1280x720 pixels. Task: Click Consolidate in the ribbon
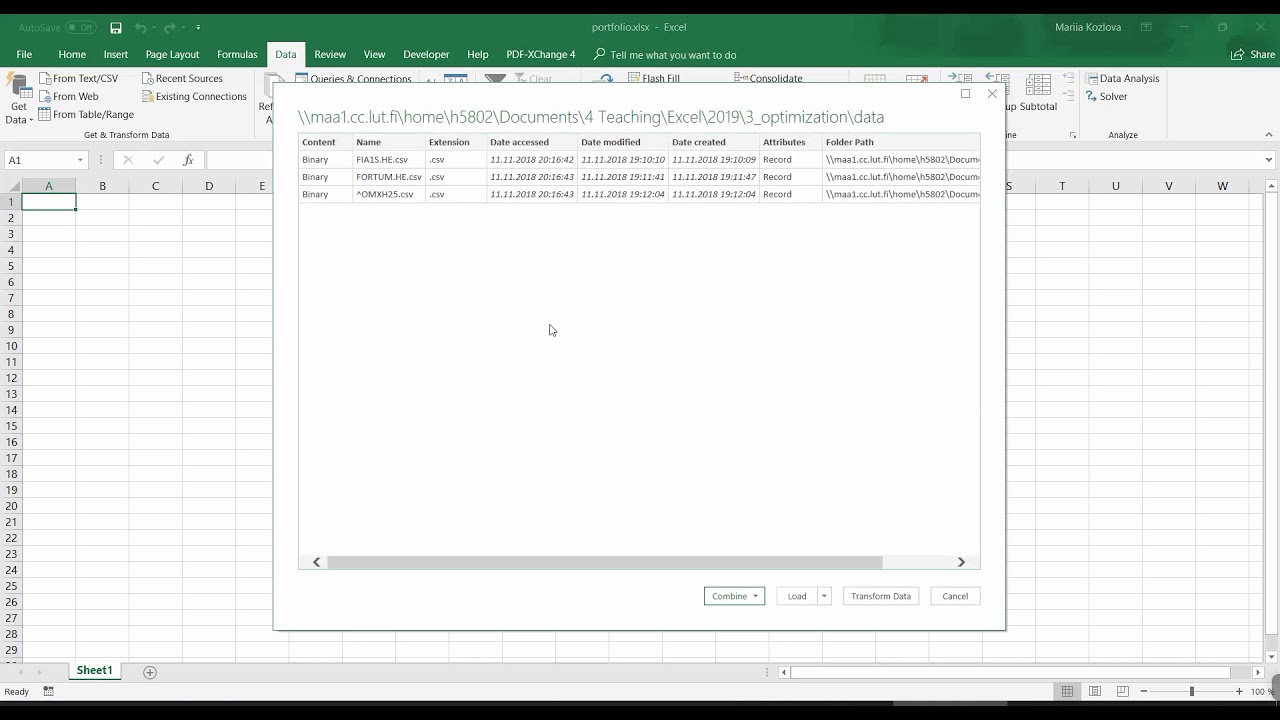tap(768, 78)
